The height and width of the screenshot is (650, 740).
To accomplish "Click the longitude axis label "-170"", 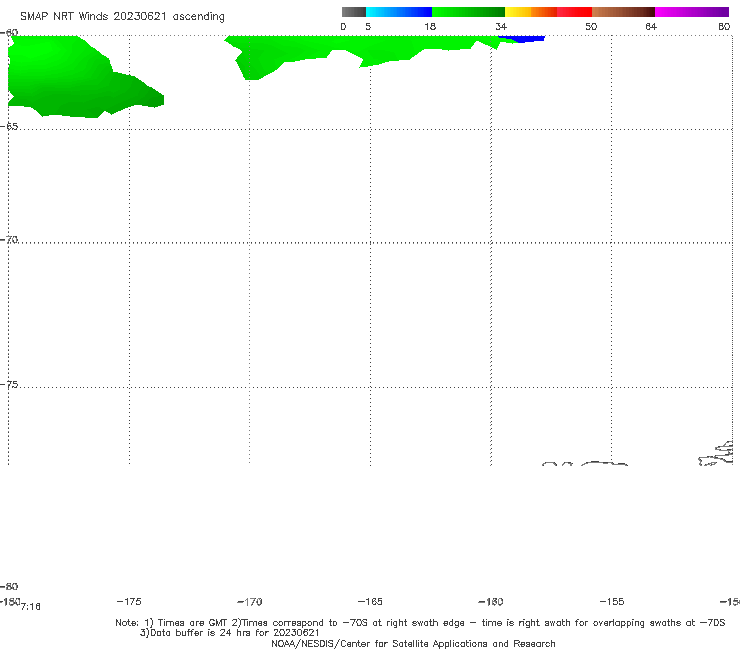I will (250, 602).
